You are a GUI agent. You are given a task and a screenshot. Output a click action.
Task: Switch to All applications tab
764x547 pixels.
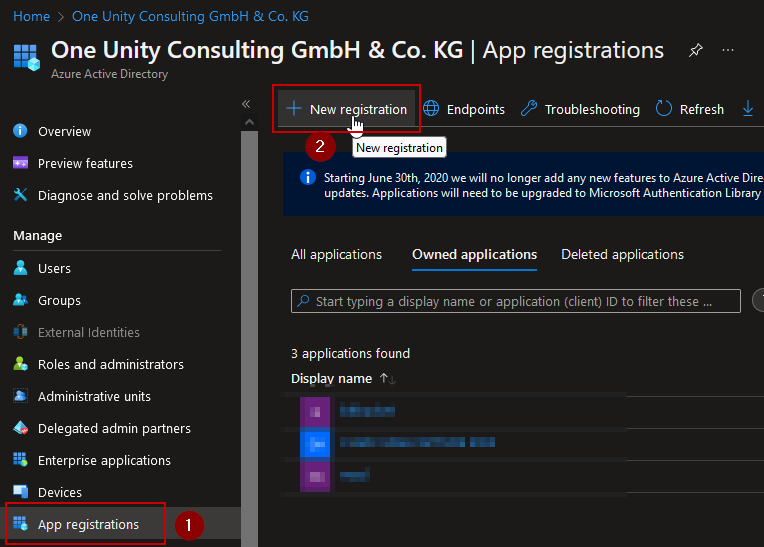point(336,255)
